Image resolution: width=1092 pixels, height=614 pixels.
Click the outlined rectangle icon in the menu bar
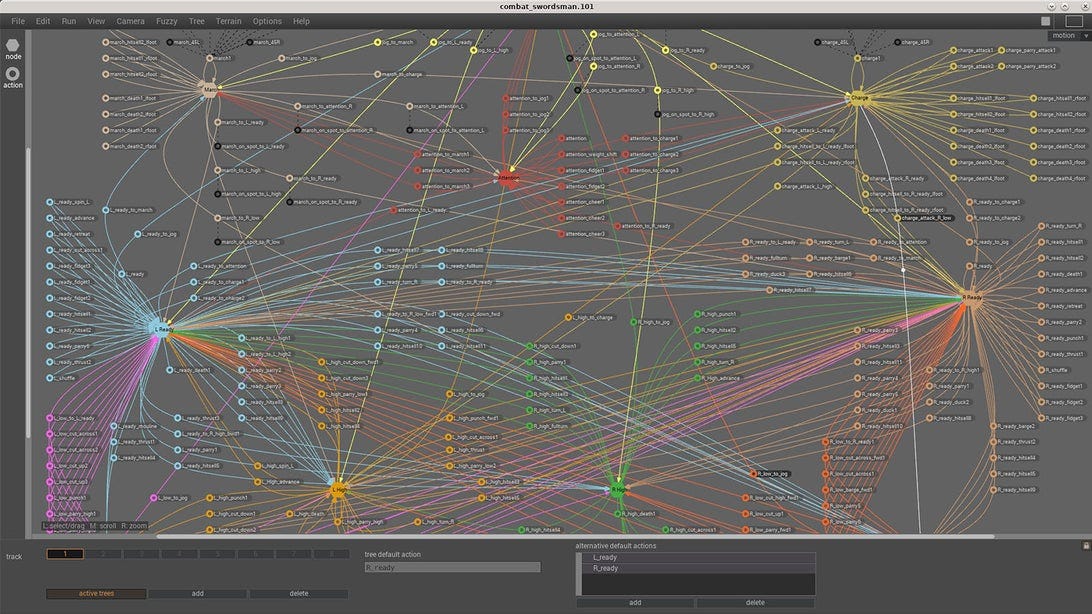click(1074, 22)
